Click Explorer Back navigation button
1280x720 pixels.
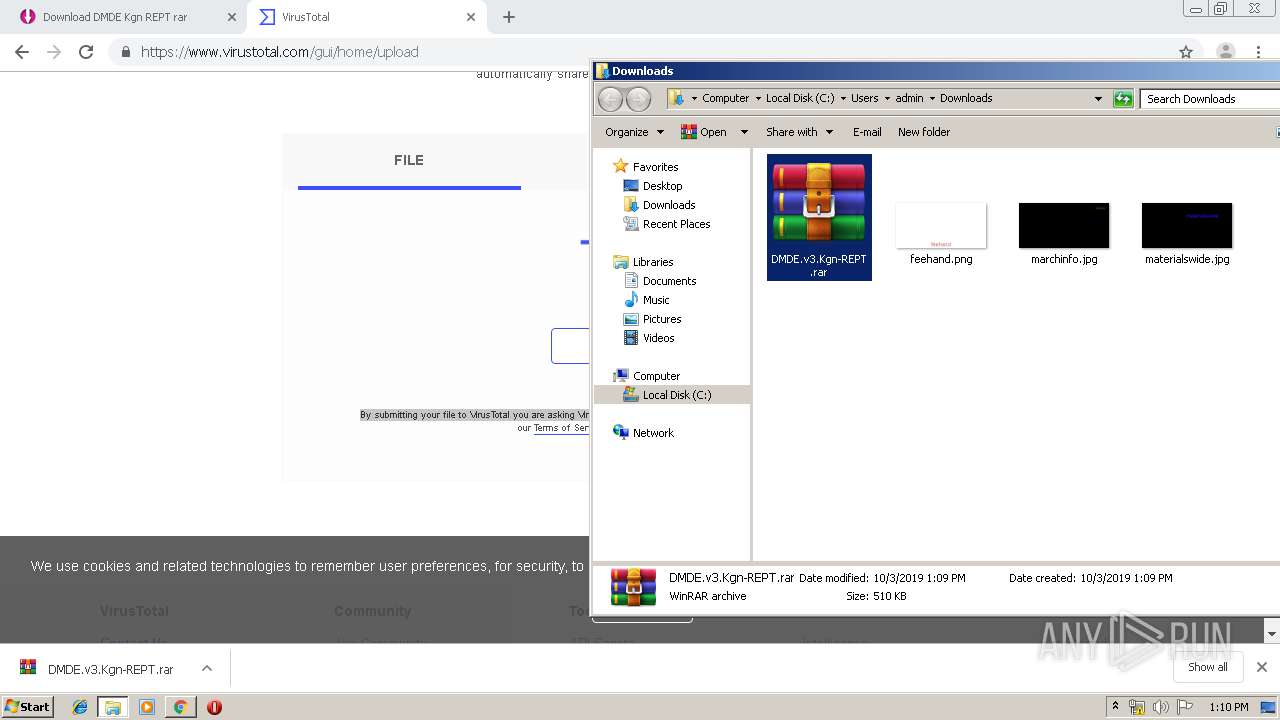click(610, 99)
